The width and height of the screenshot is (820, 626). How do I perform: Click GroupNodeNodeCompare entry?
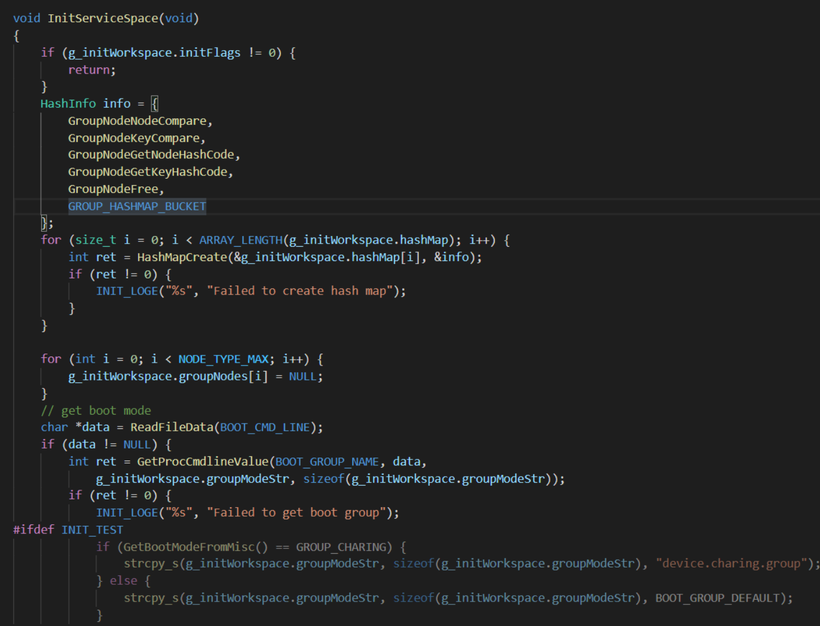(x=137, y=121)
